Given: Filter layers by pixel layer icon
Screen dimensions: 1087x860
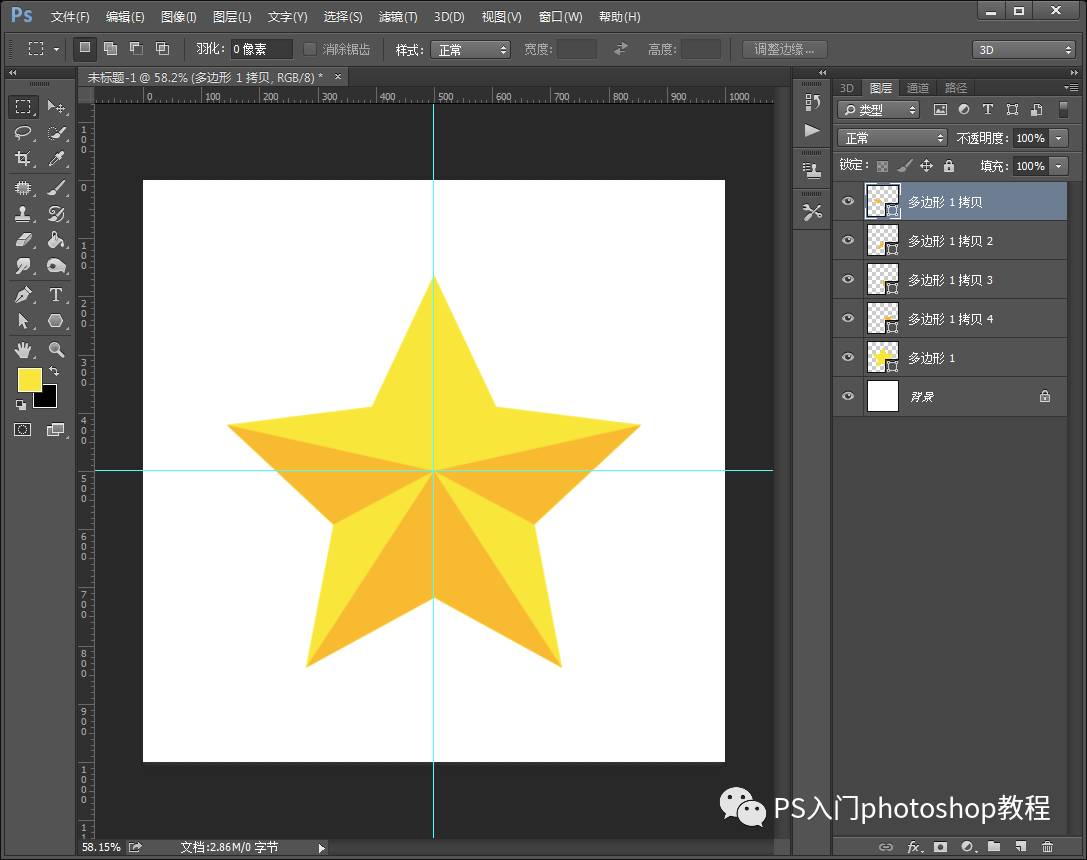Looking at the screenshot, I should [x=940, y=109].
